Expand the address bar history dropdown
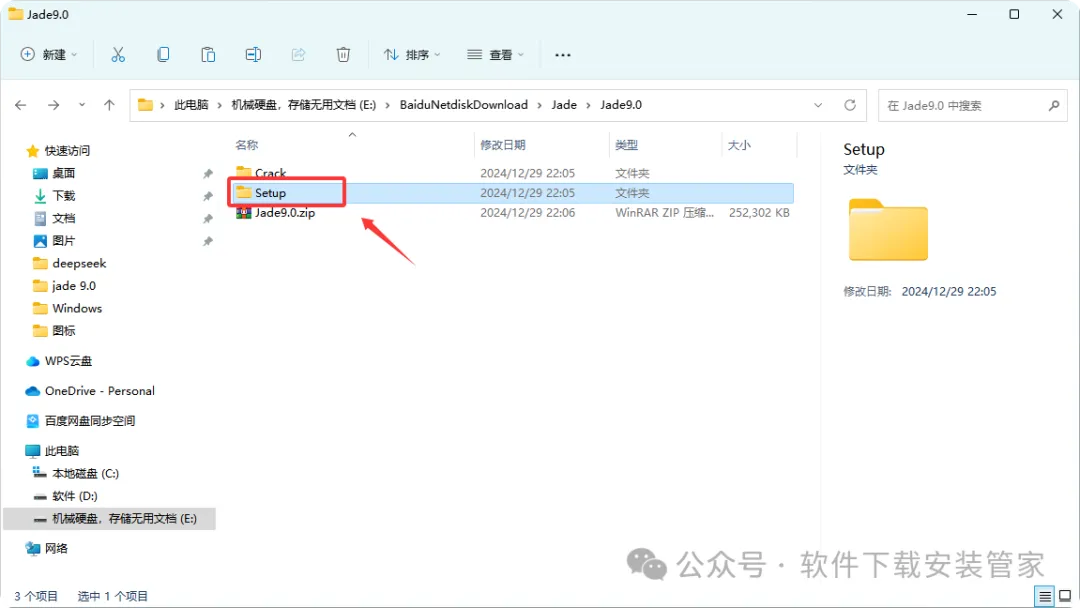Viewport: 1080px width, 608px height. click(x=818, y=105)
